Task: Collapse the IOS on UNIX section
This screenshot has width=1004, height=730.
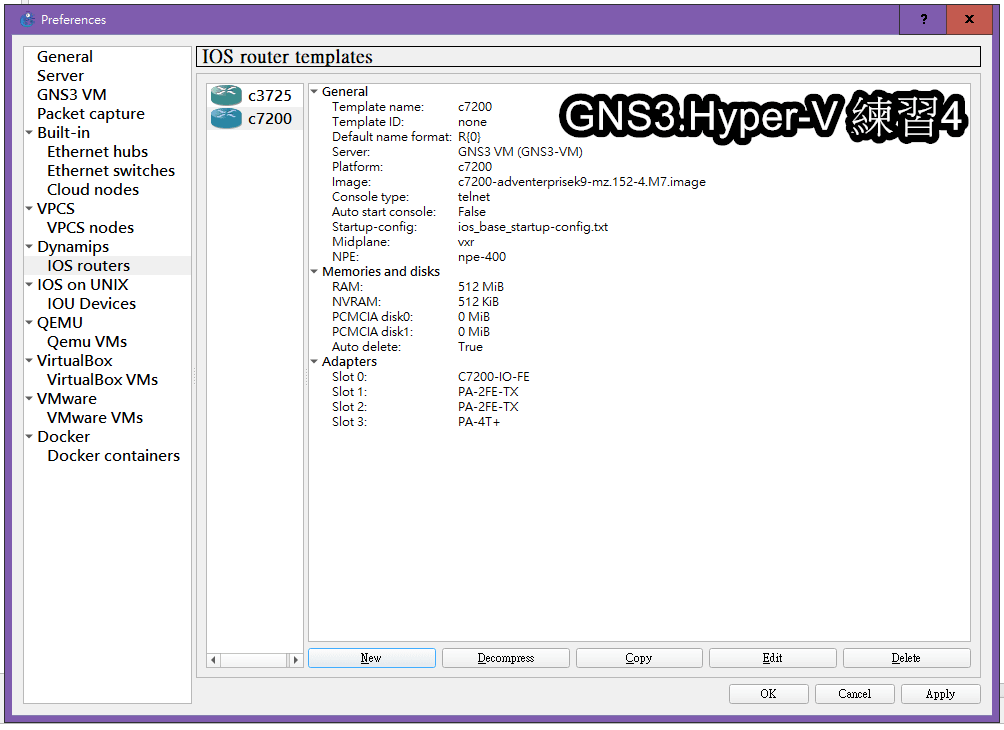Action: coord(29,284)
